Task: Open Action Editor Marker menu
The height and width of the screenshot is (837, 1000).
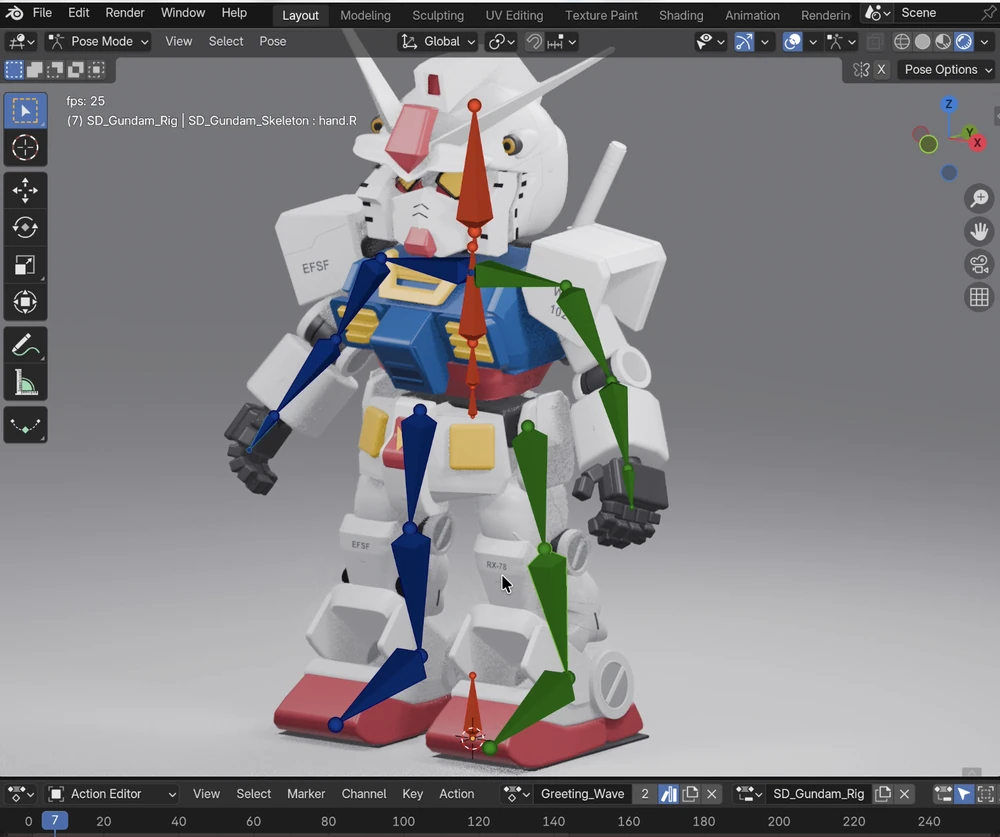Action: coord(305,794)
